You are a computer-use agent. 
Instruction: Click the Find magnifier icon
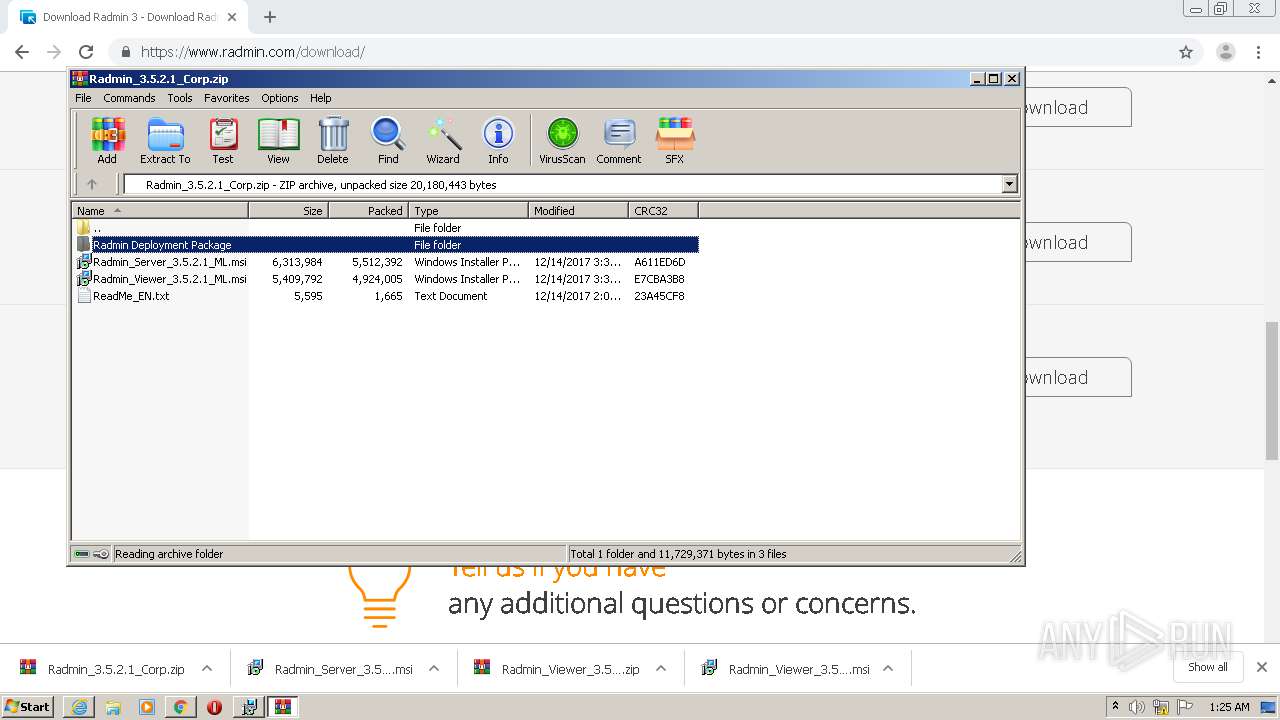tap(388, 140)
